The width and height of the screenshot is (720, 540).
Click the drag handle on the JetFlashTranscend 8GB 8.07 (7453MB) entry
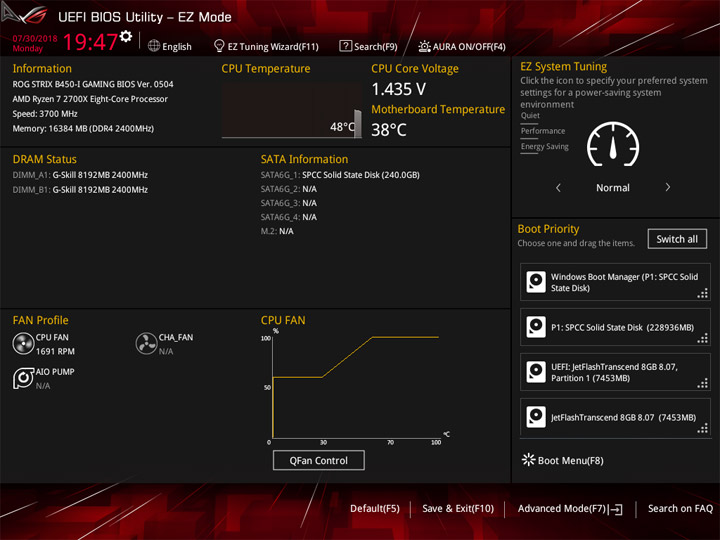[x=703, y=429]
